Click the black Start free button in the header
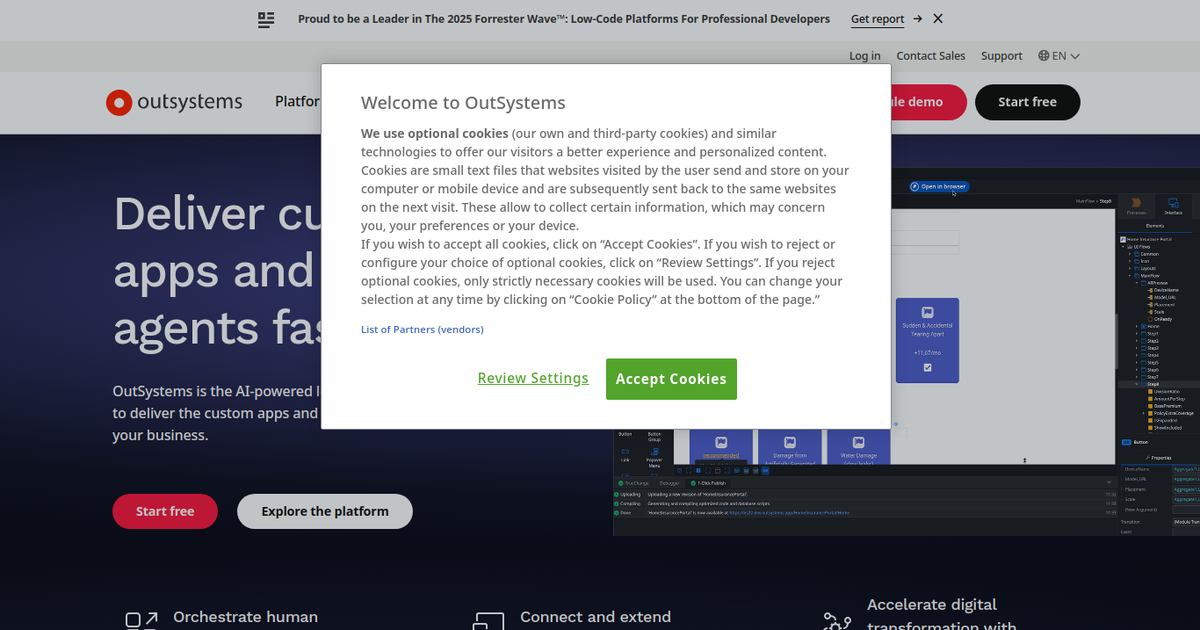Viewport: 1200px width, 630px height. click(1027, 102)
